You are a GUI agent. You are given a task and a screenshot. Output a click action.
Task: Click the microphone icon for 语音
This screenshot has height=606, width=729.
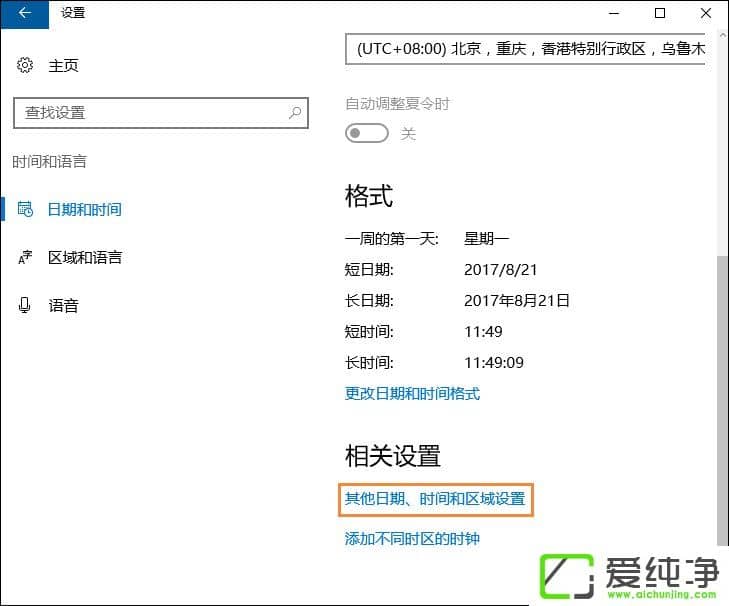pos(25,306)
